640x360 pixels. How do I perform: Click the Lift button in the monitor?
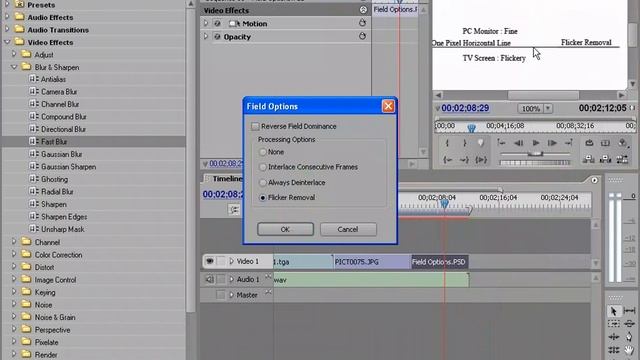pos(589,160)
